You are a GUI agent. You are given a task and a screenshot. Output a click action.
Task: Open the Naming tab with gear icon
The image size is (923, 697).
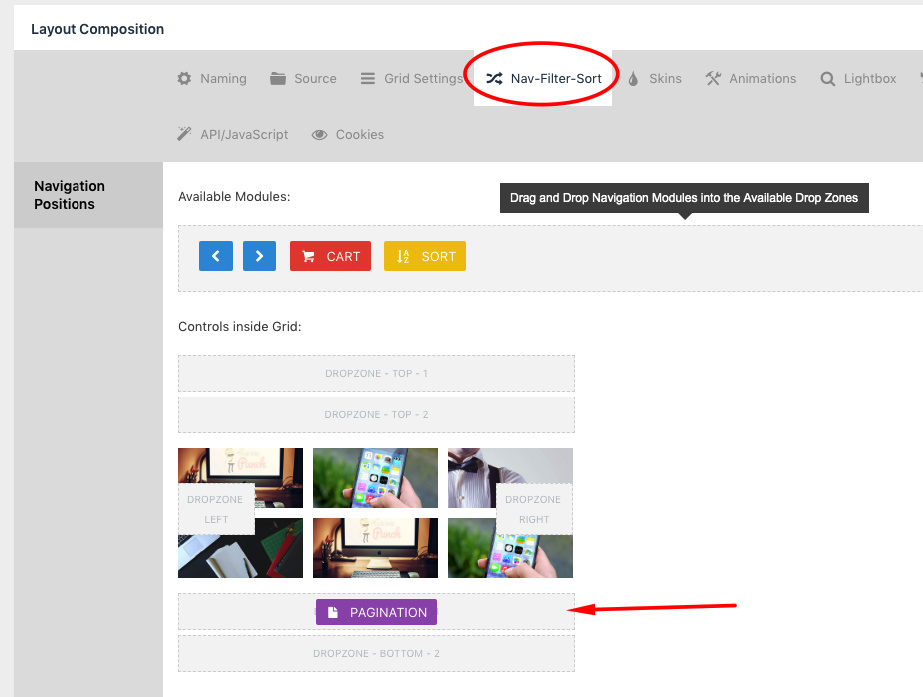tap(212, 78)
